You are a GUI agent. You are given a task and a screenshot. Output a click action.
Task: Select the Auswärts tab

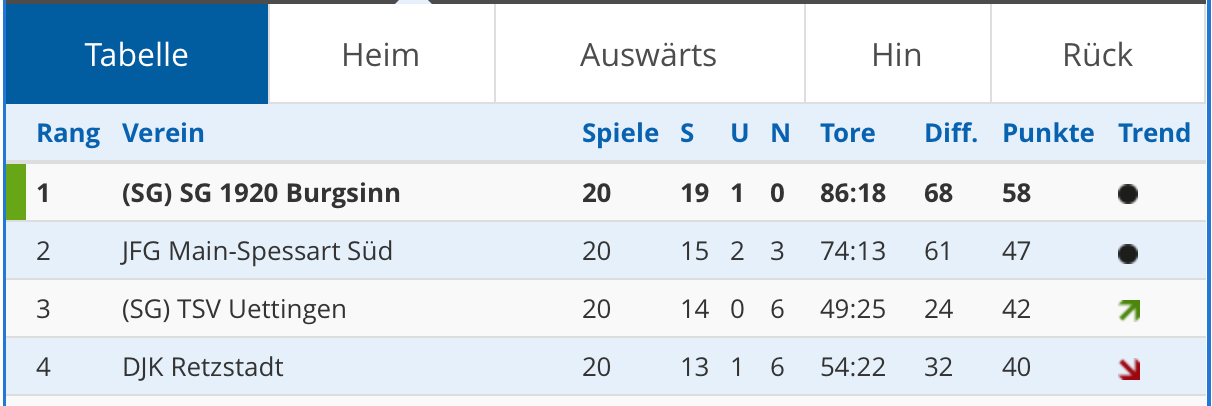click(x=648, y=54)
